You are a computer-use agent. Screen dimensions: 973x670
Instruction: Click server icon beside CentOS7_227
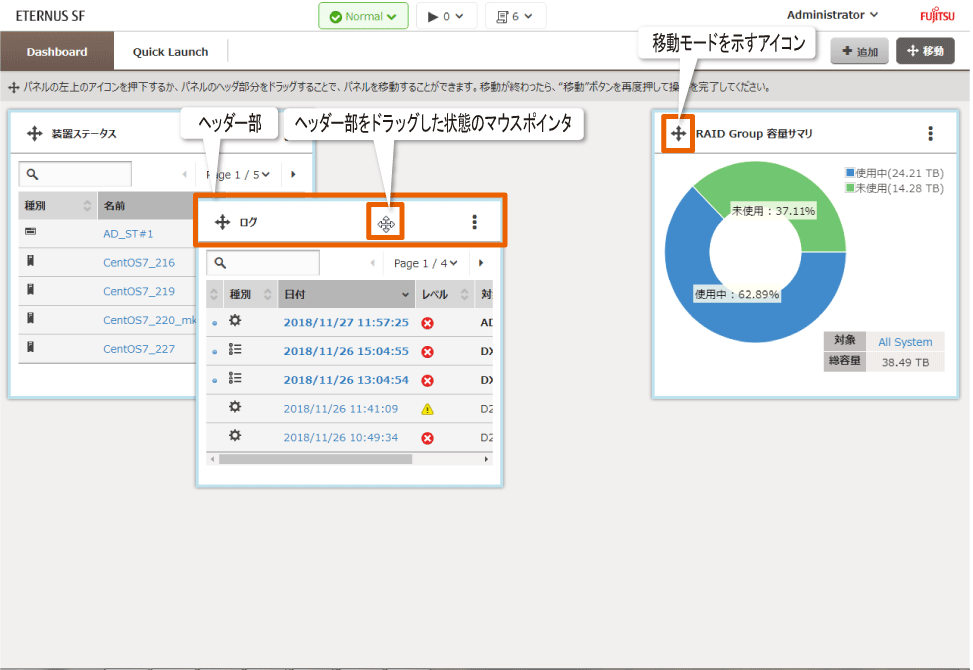(x=30, y=347)
